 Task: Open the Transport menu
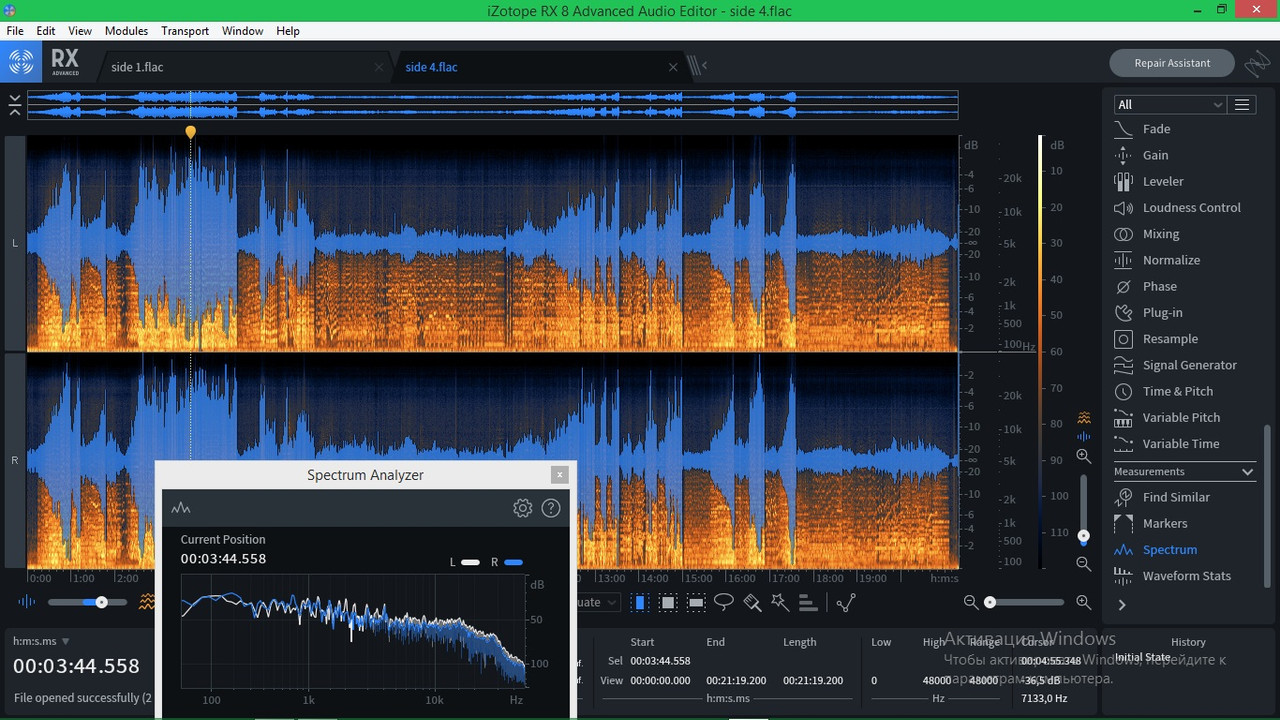click(185, 31)
